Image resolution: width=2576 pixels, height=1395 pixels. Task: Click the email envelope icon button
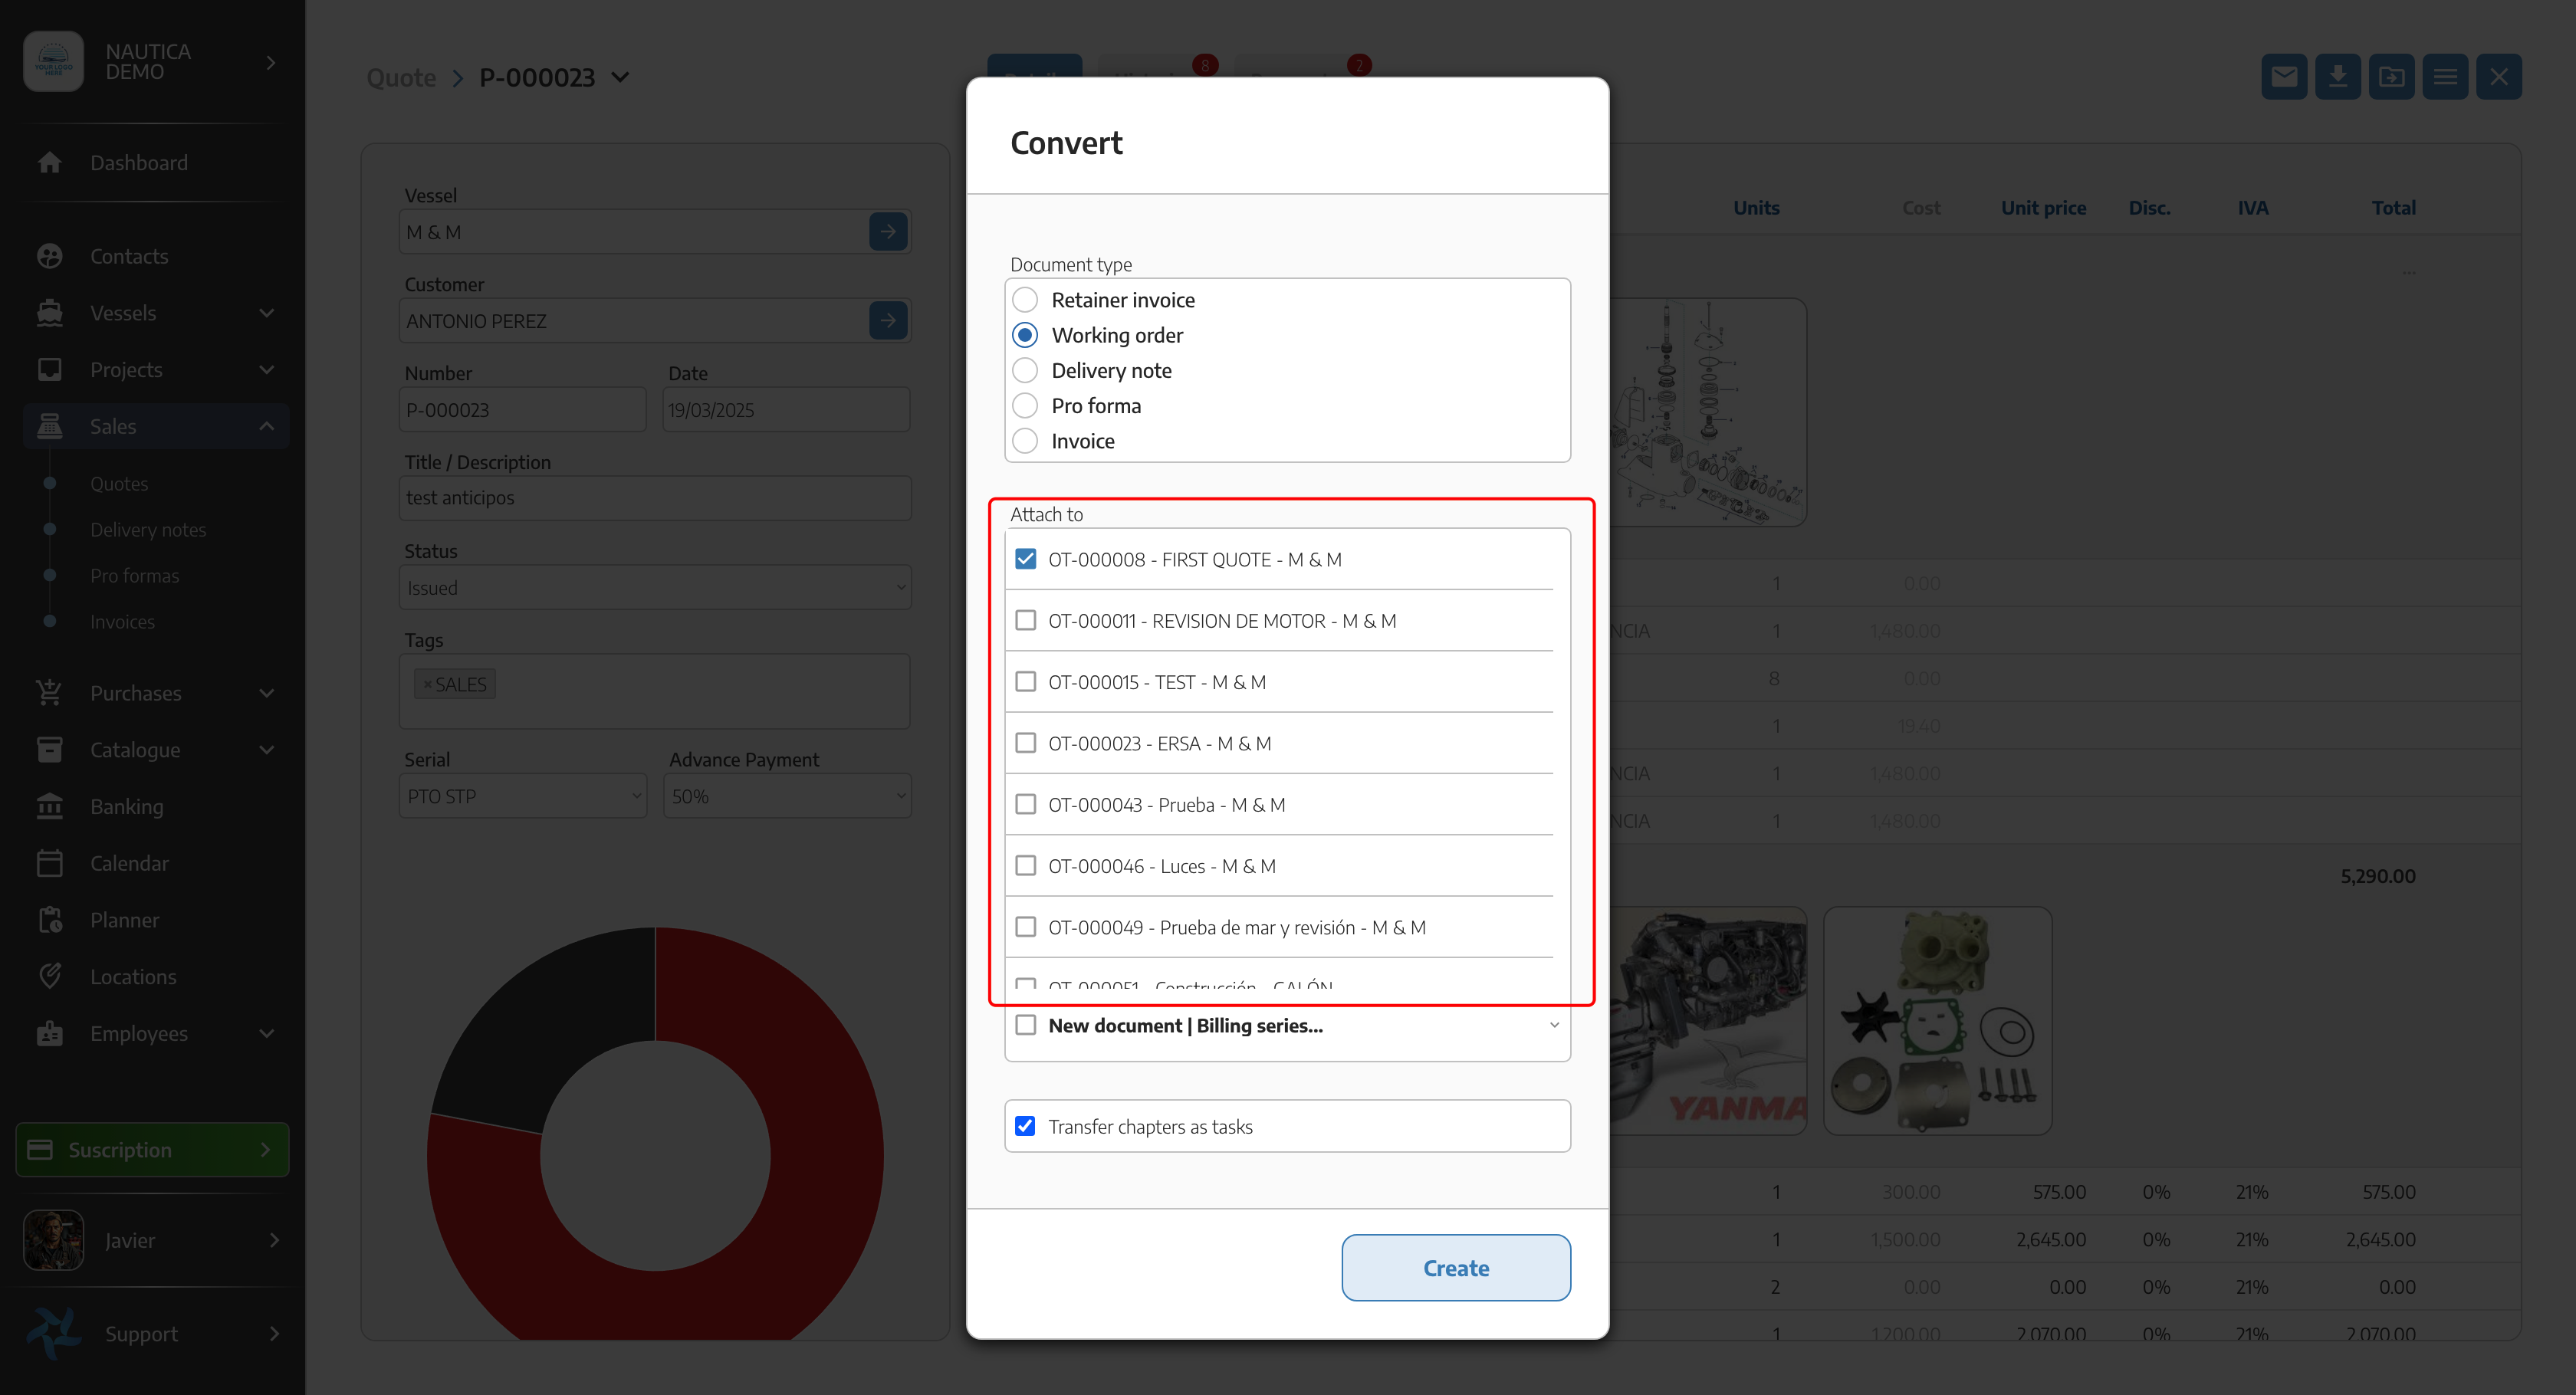[2284, 77]
